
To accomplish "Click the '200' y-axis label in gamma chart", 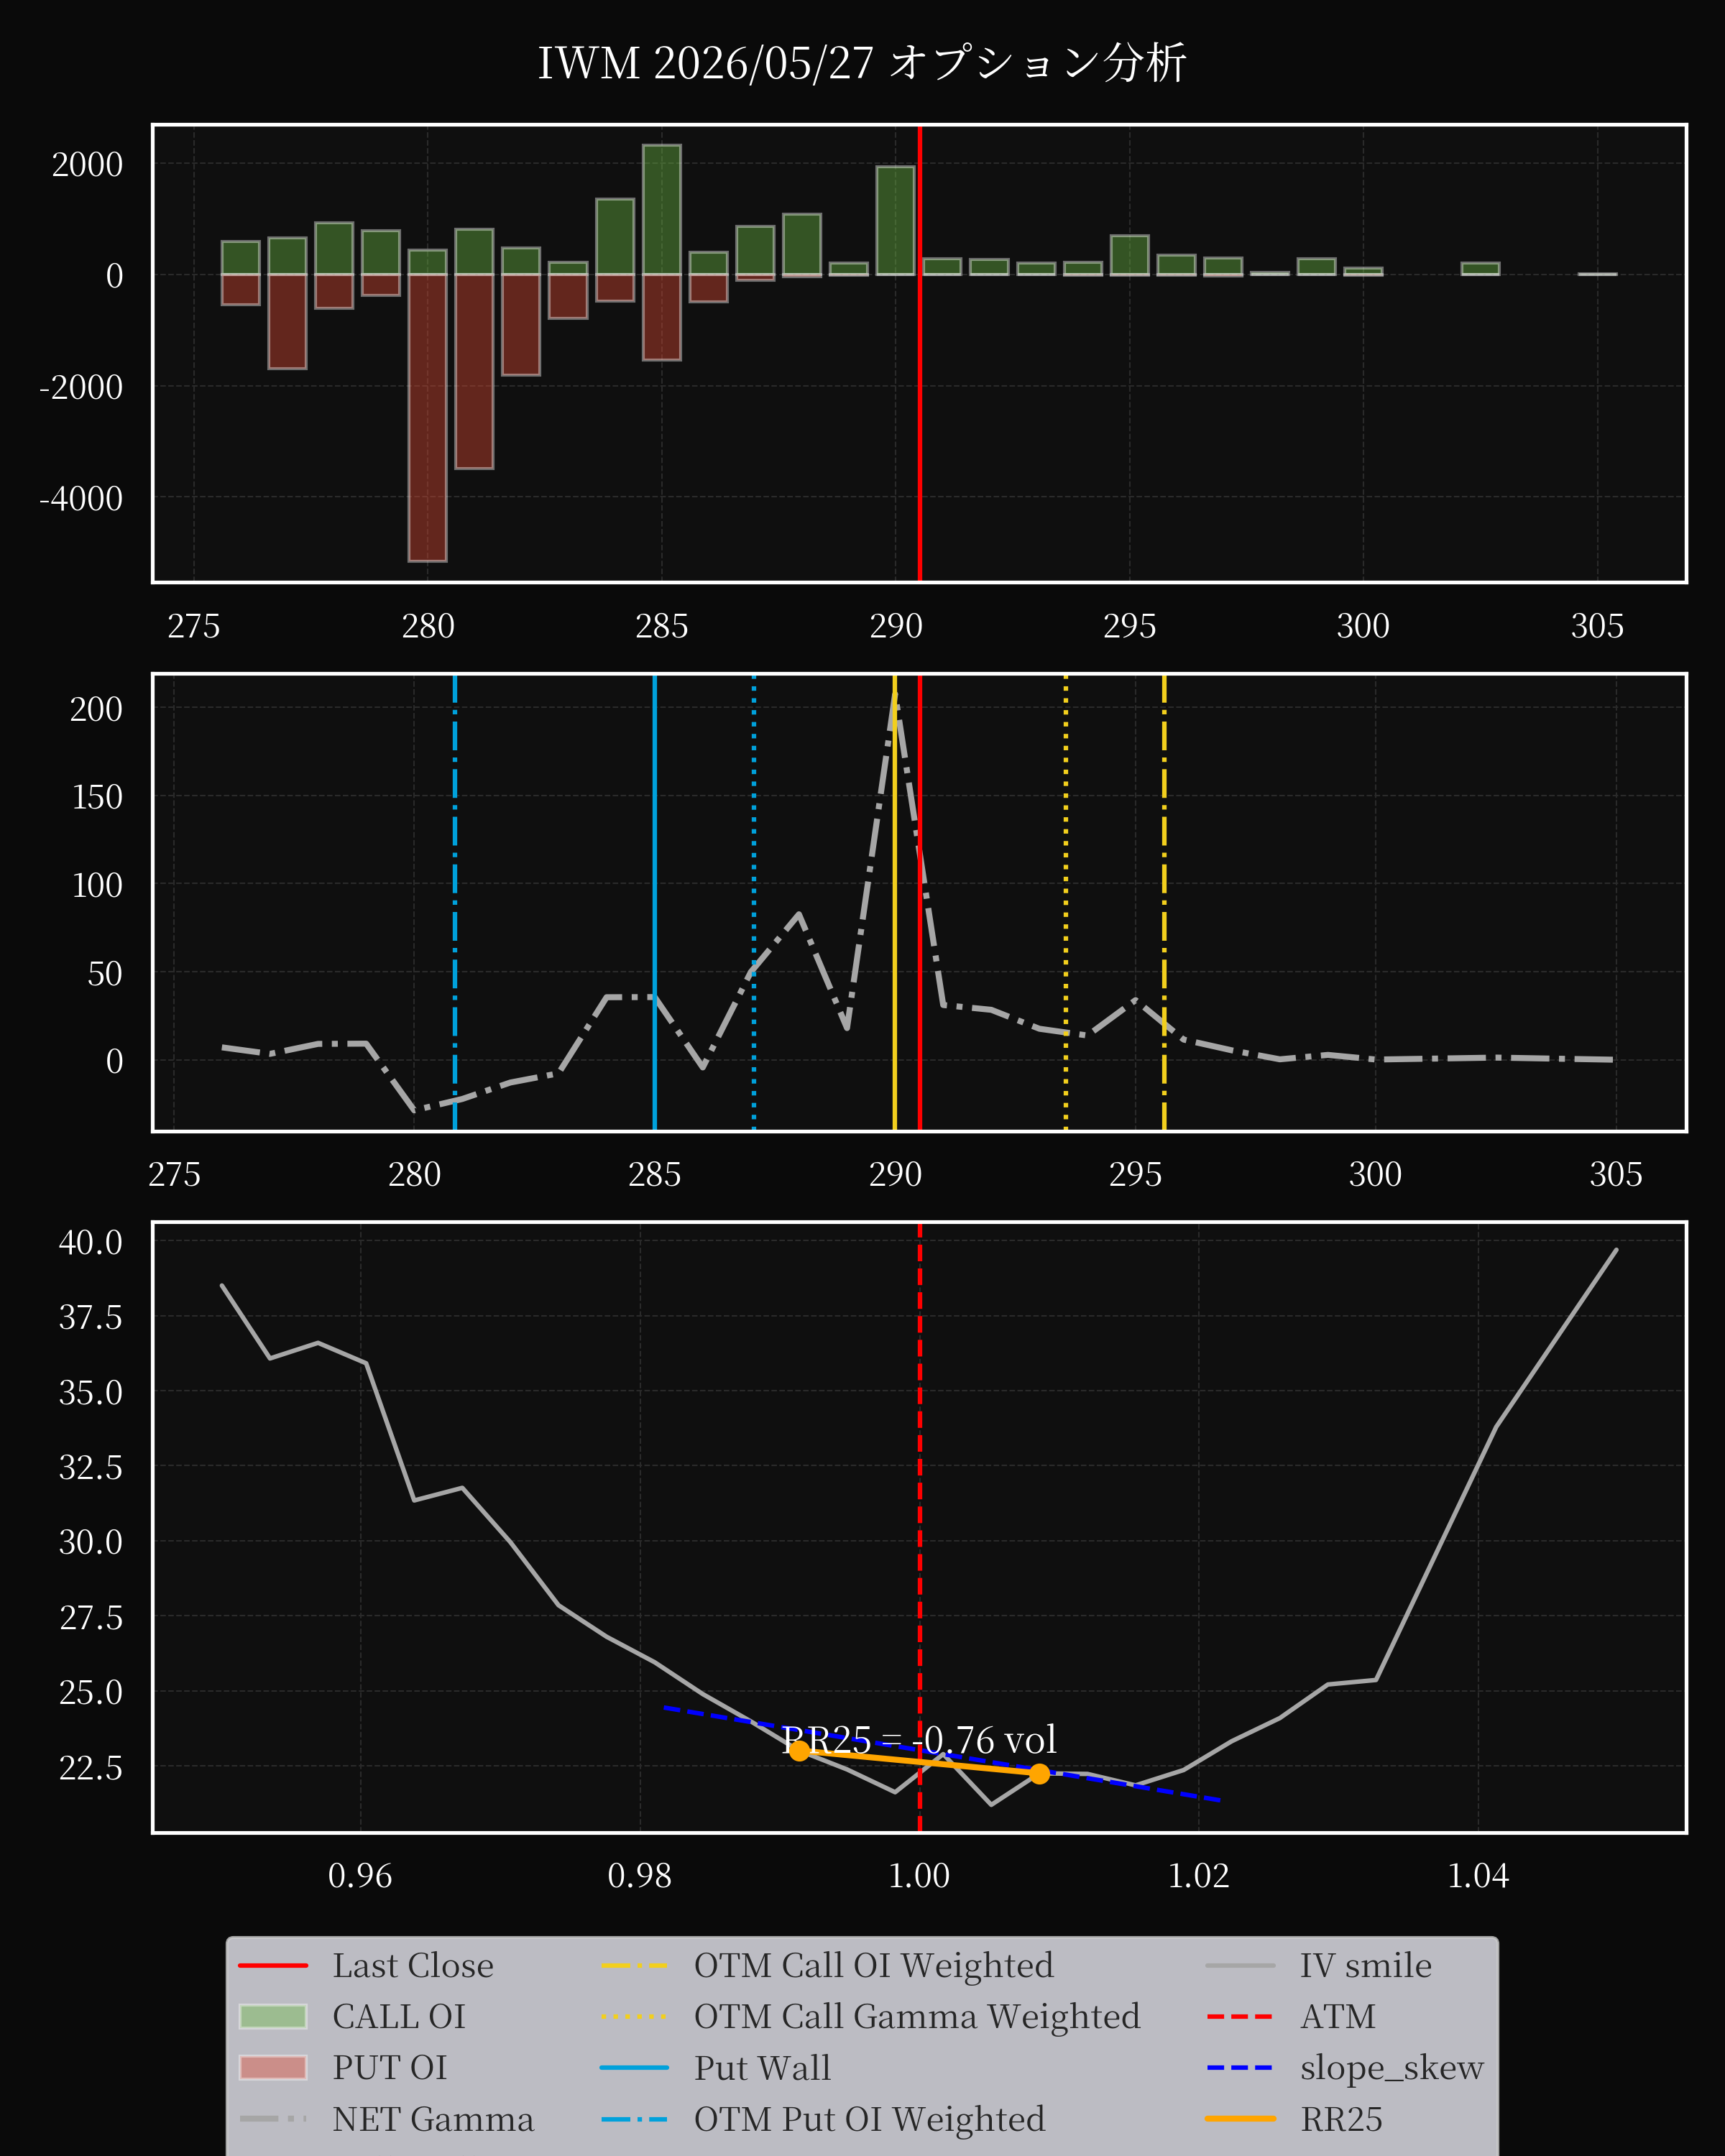I will 96,709.
